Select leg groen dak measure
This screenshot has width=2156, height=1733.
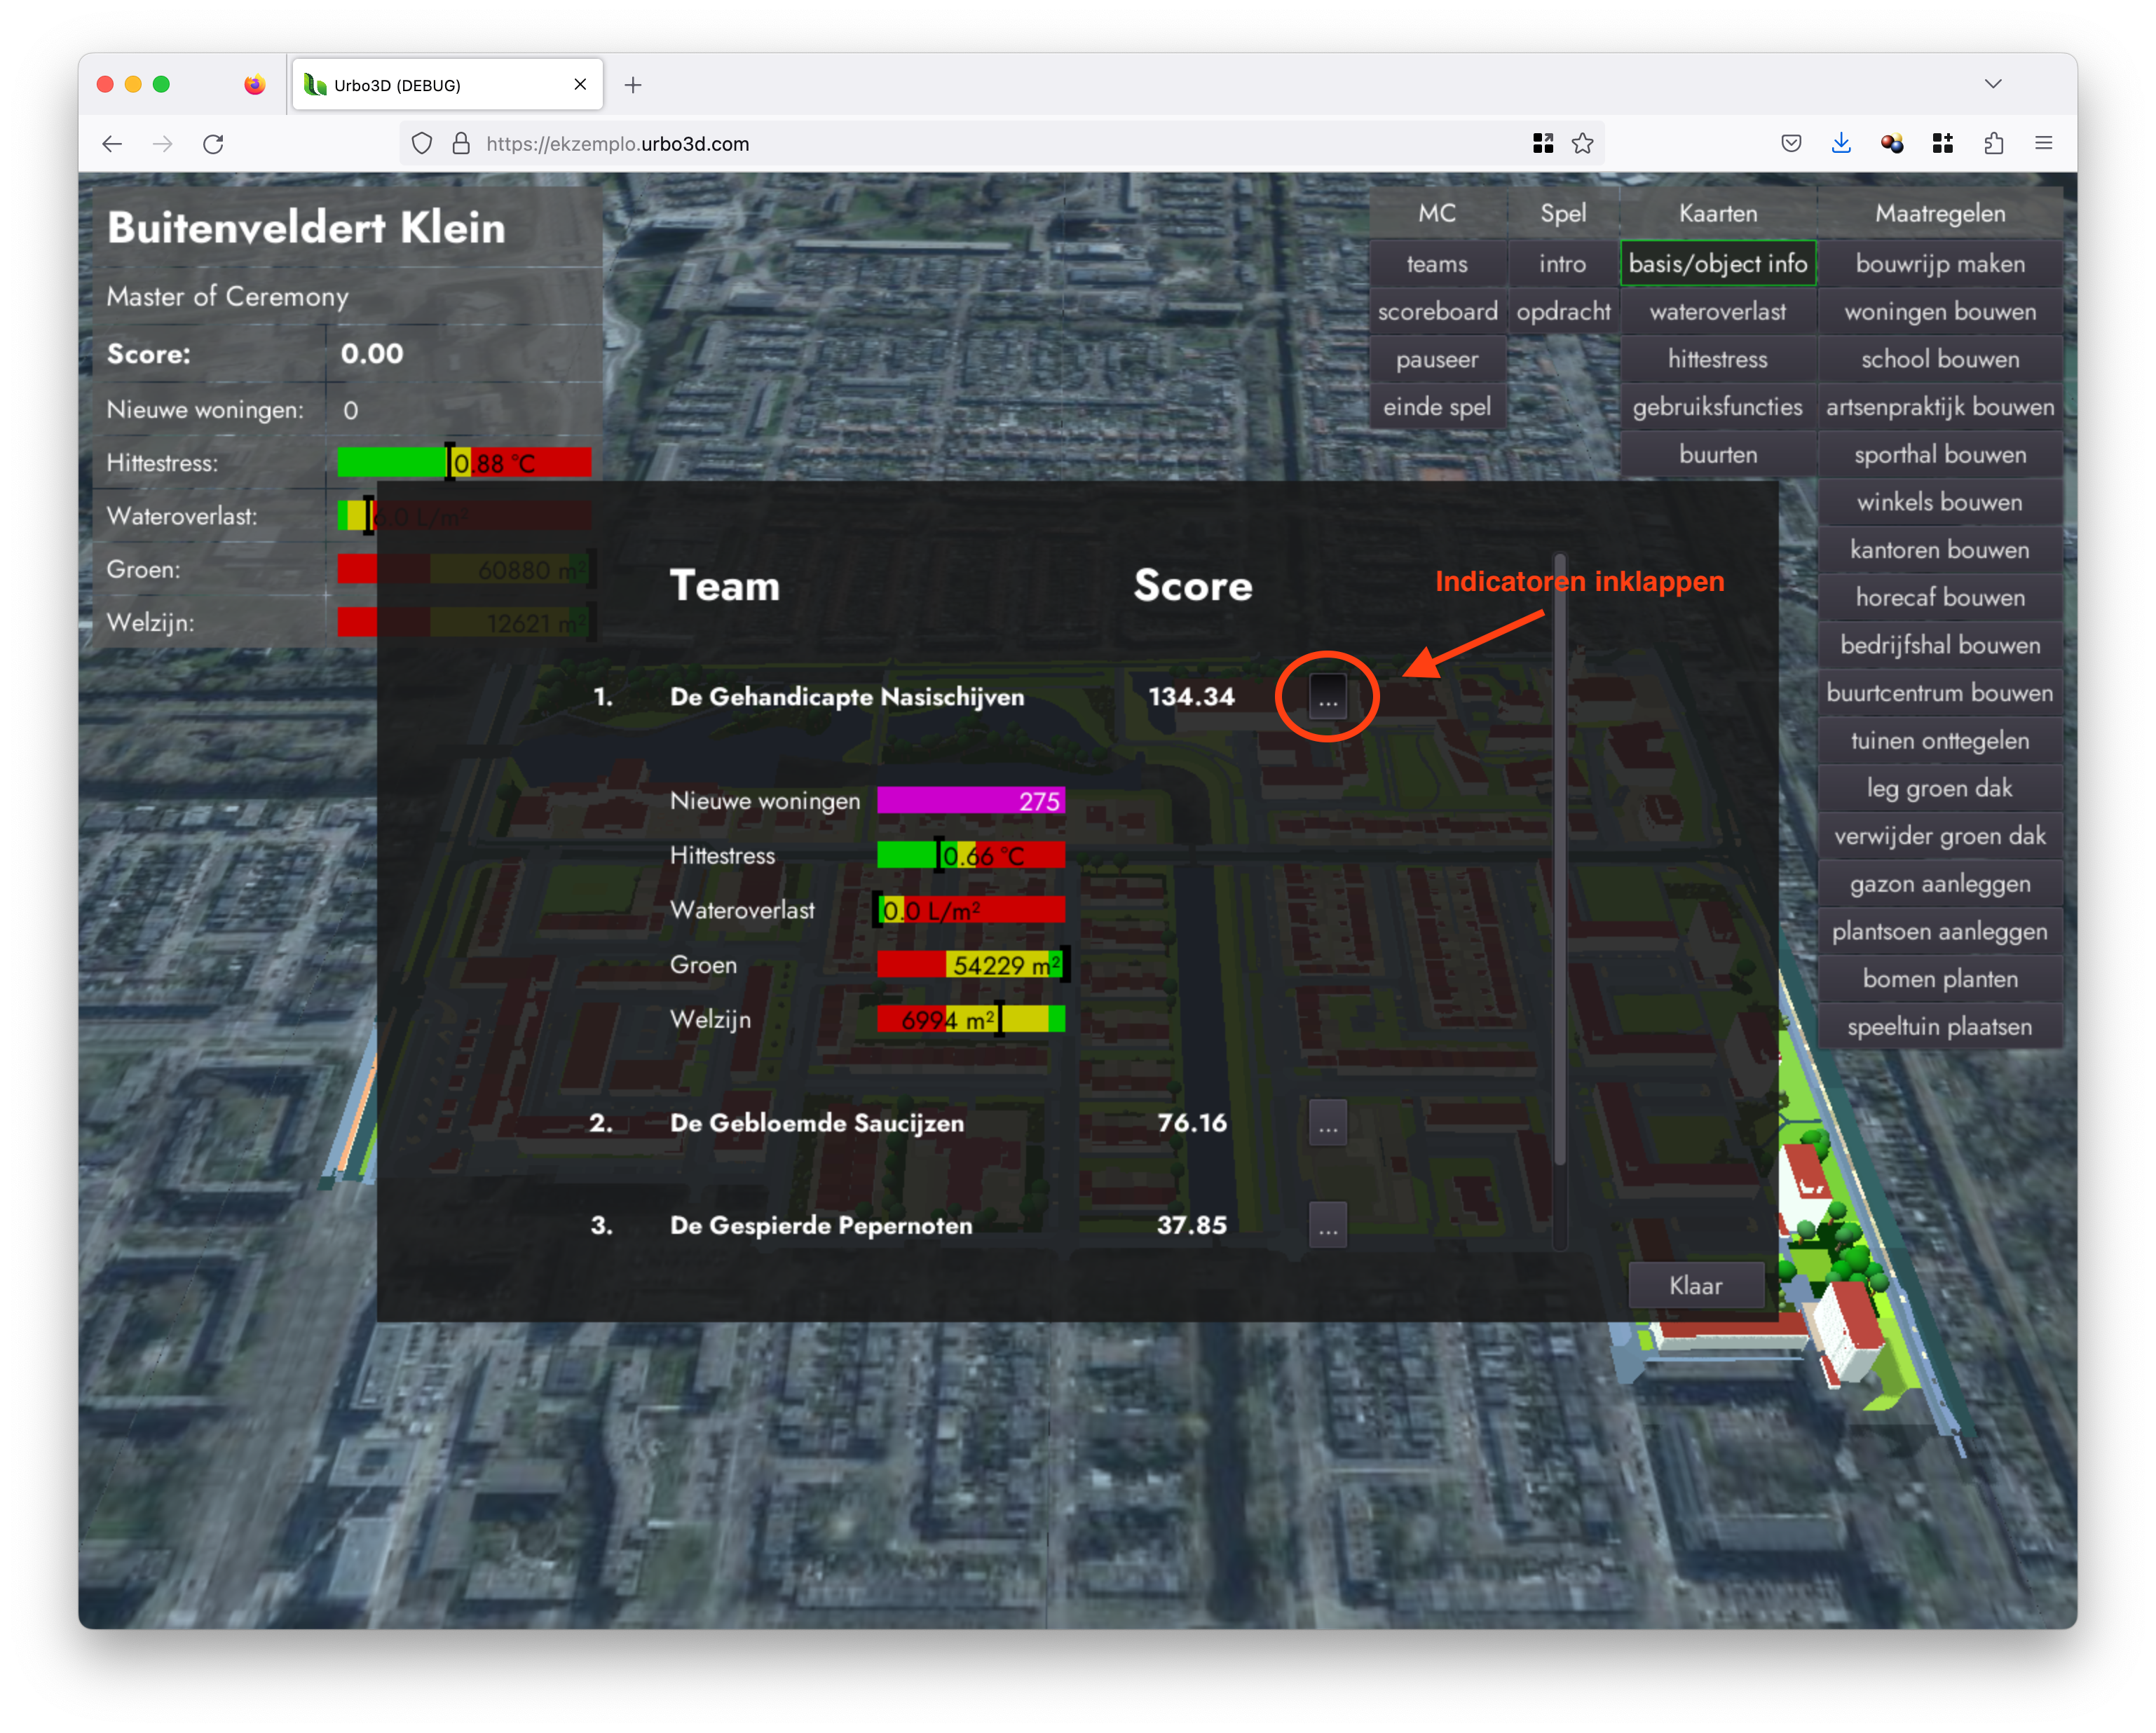point(1940,788)
